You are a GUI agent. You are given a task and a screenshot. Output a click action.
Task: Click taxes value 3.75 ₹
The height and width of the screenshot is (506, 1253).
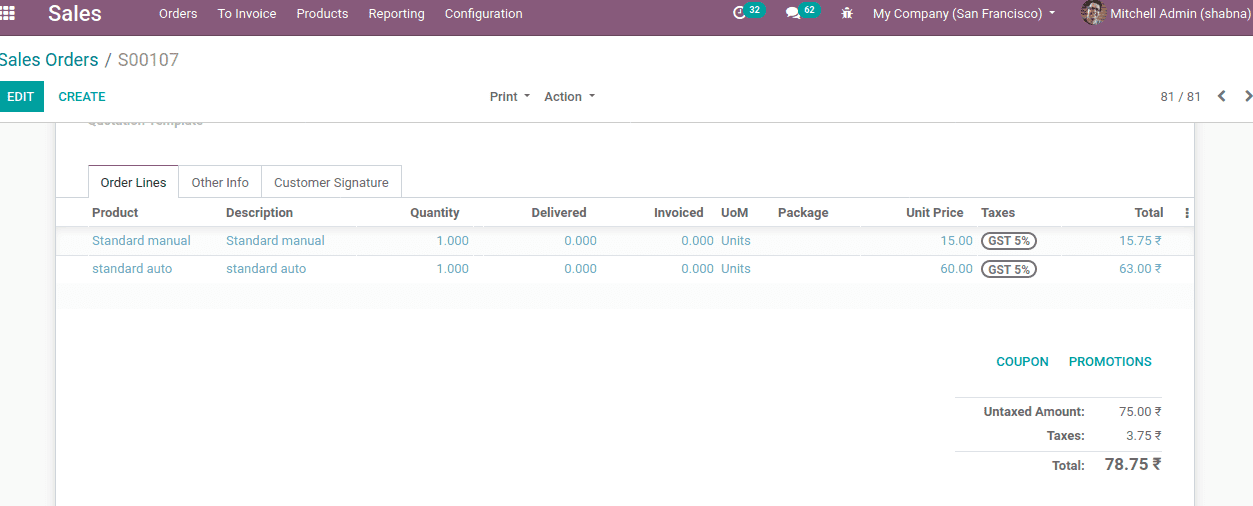pos(1143,436)
